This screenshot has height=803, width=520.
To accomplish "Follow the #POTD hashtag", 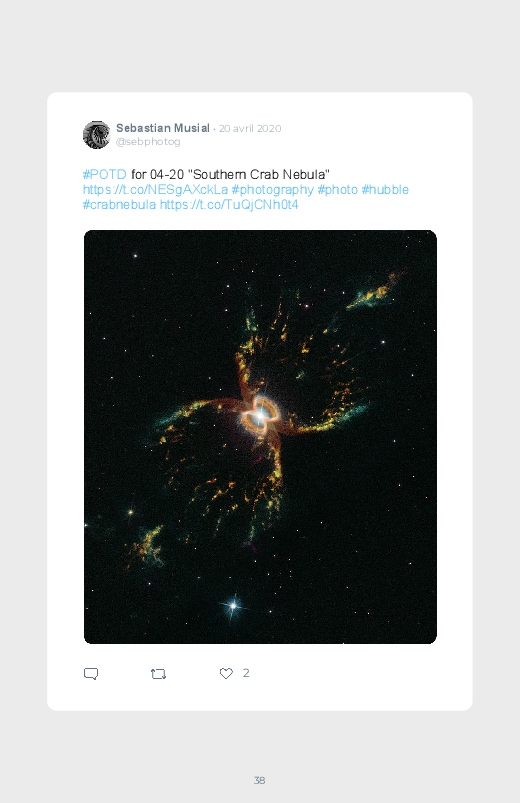I will 105,175.
